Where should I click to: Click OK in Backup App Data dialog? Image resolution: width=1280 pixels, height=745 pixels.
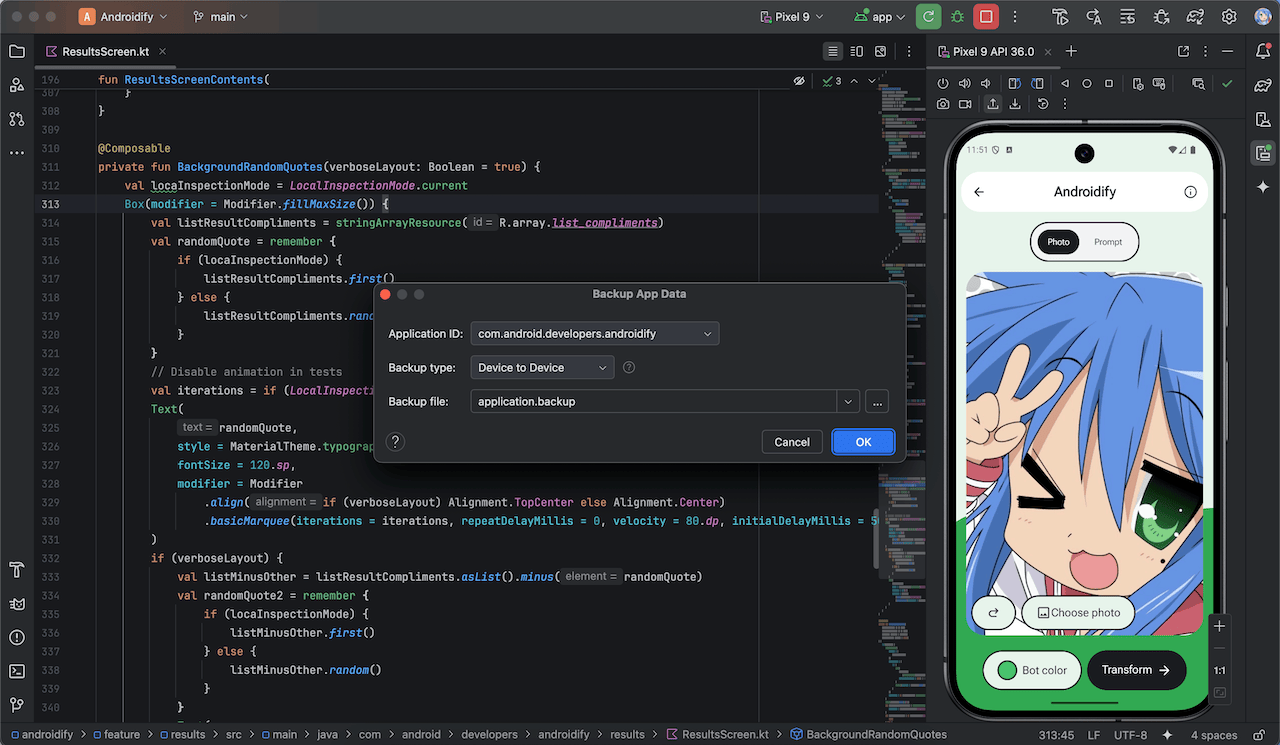coord(863,442)
